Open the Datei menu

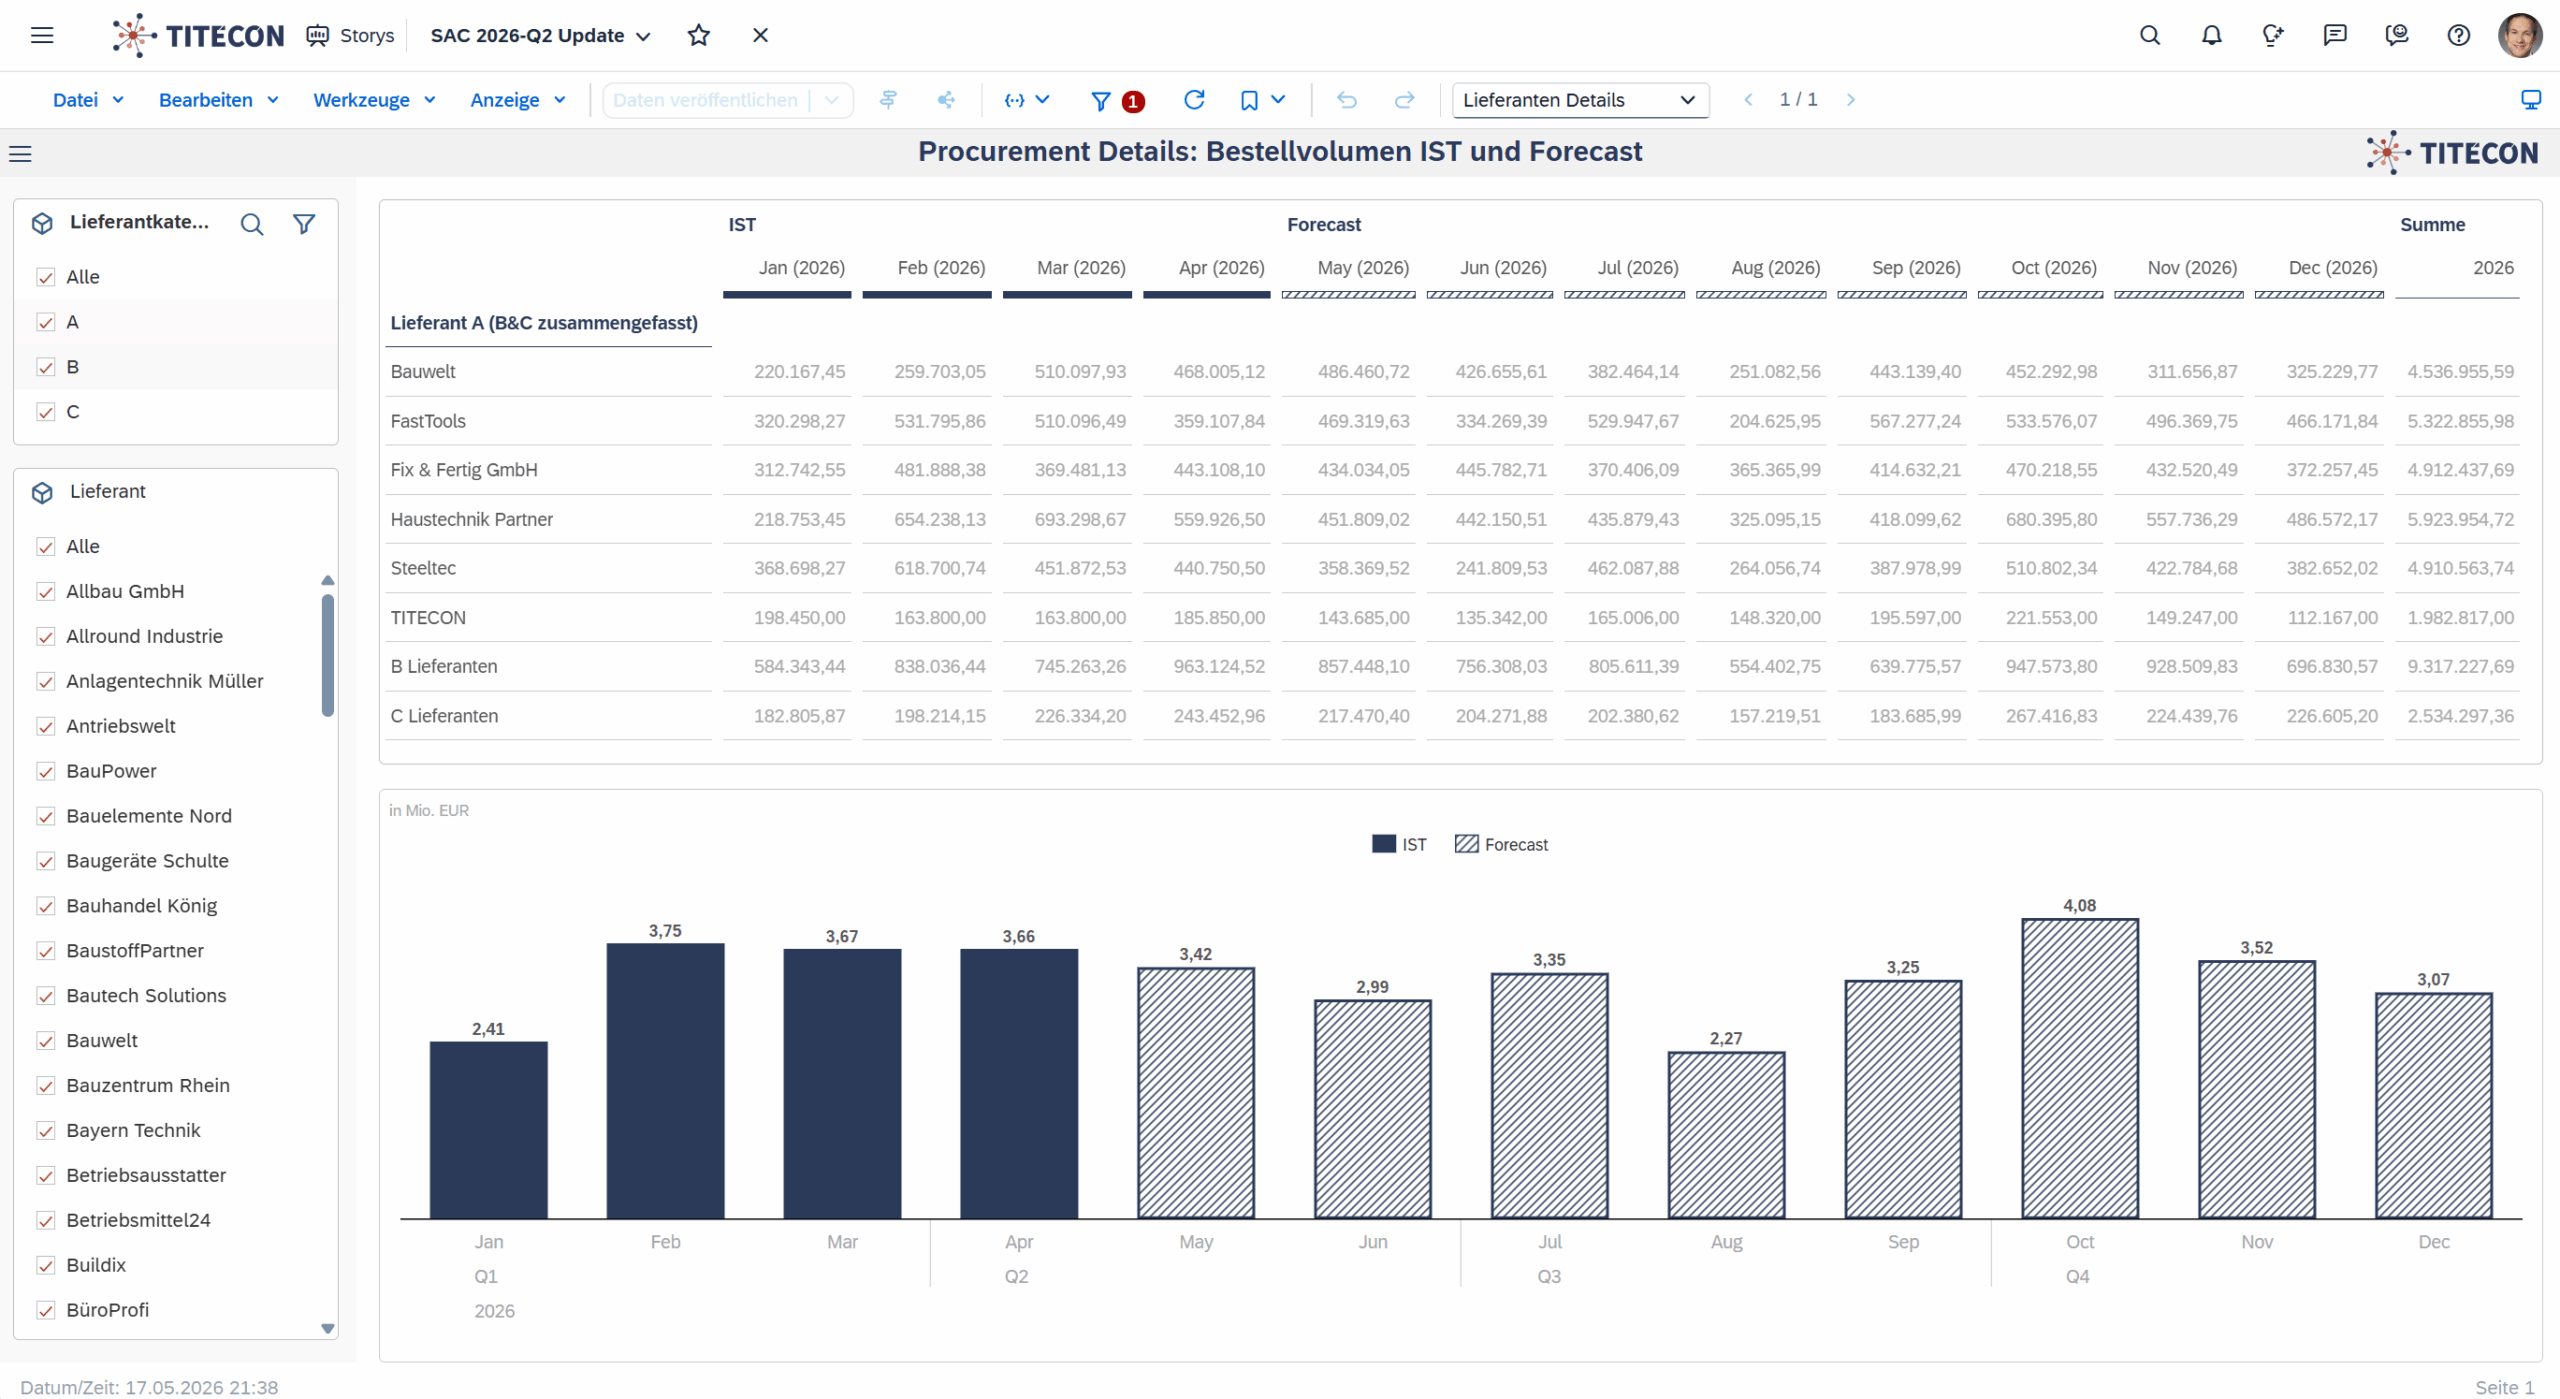tap(88, 100)
